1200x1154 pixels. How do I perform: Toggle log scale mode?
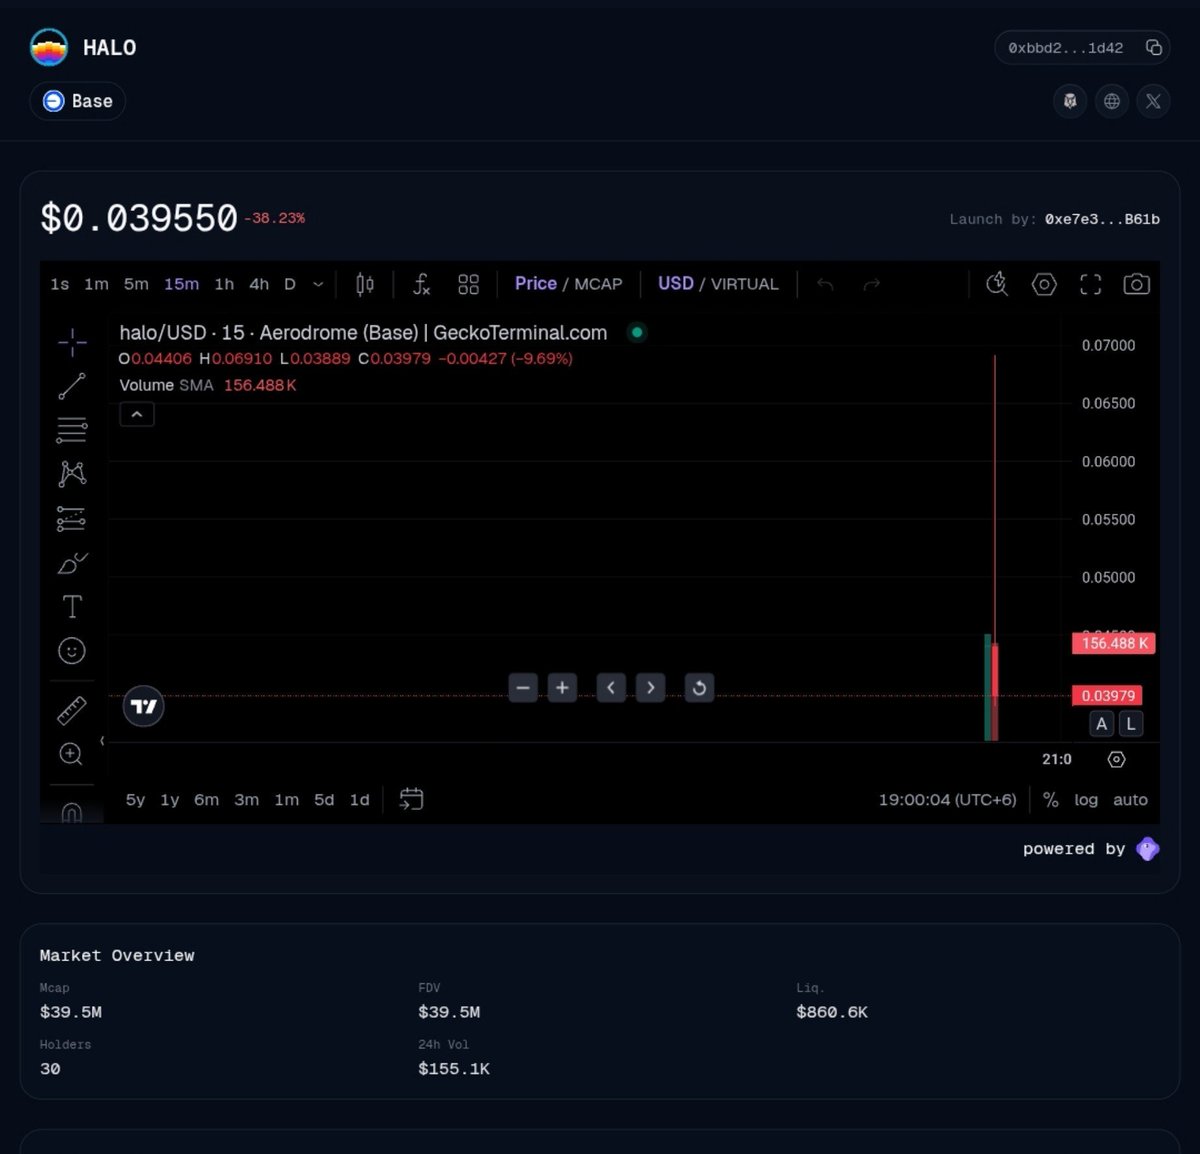click(1086, 799)
